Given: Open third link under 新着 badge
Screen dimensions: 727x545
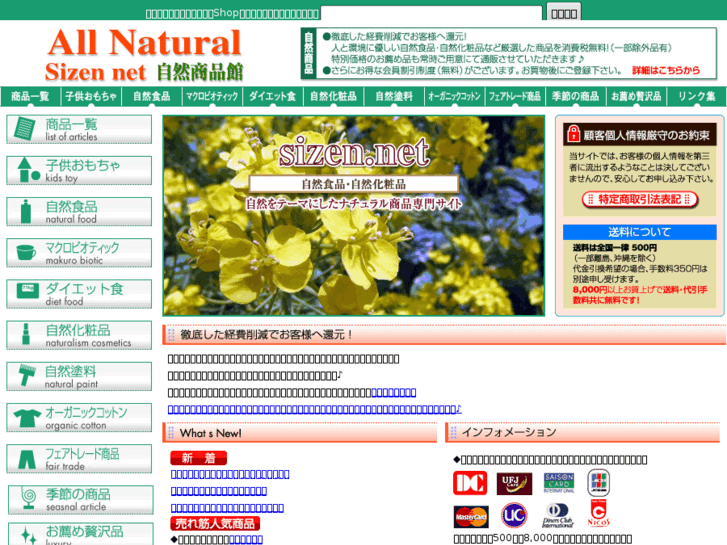Looking at the screenshot, I should pyautogui.click(x=227, y=508).
